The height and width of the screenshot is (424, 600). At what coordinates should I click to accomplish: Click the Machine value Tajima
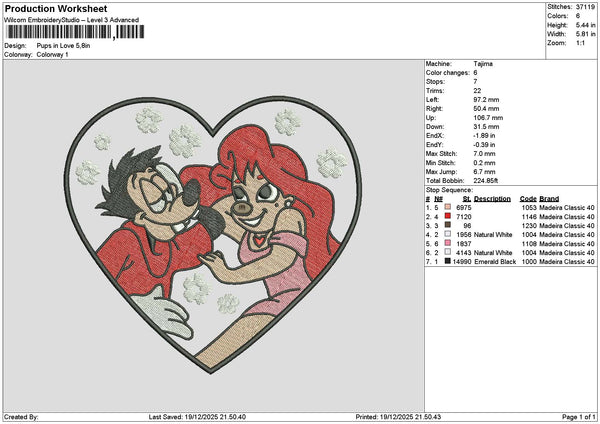point(483,64)
